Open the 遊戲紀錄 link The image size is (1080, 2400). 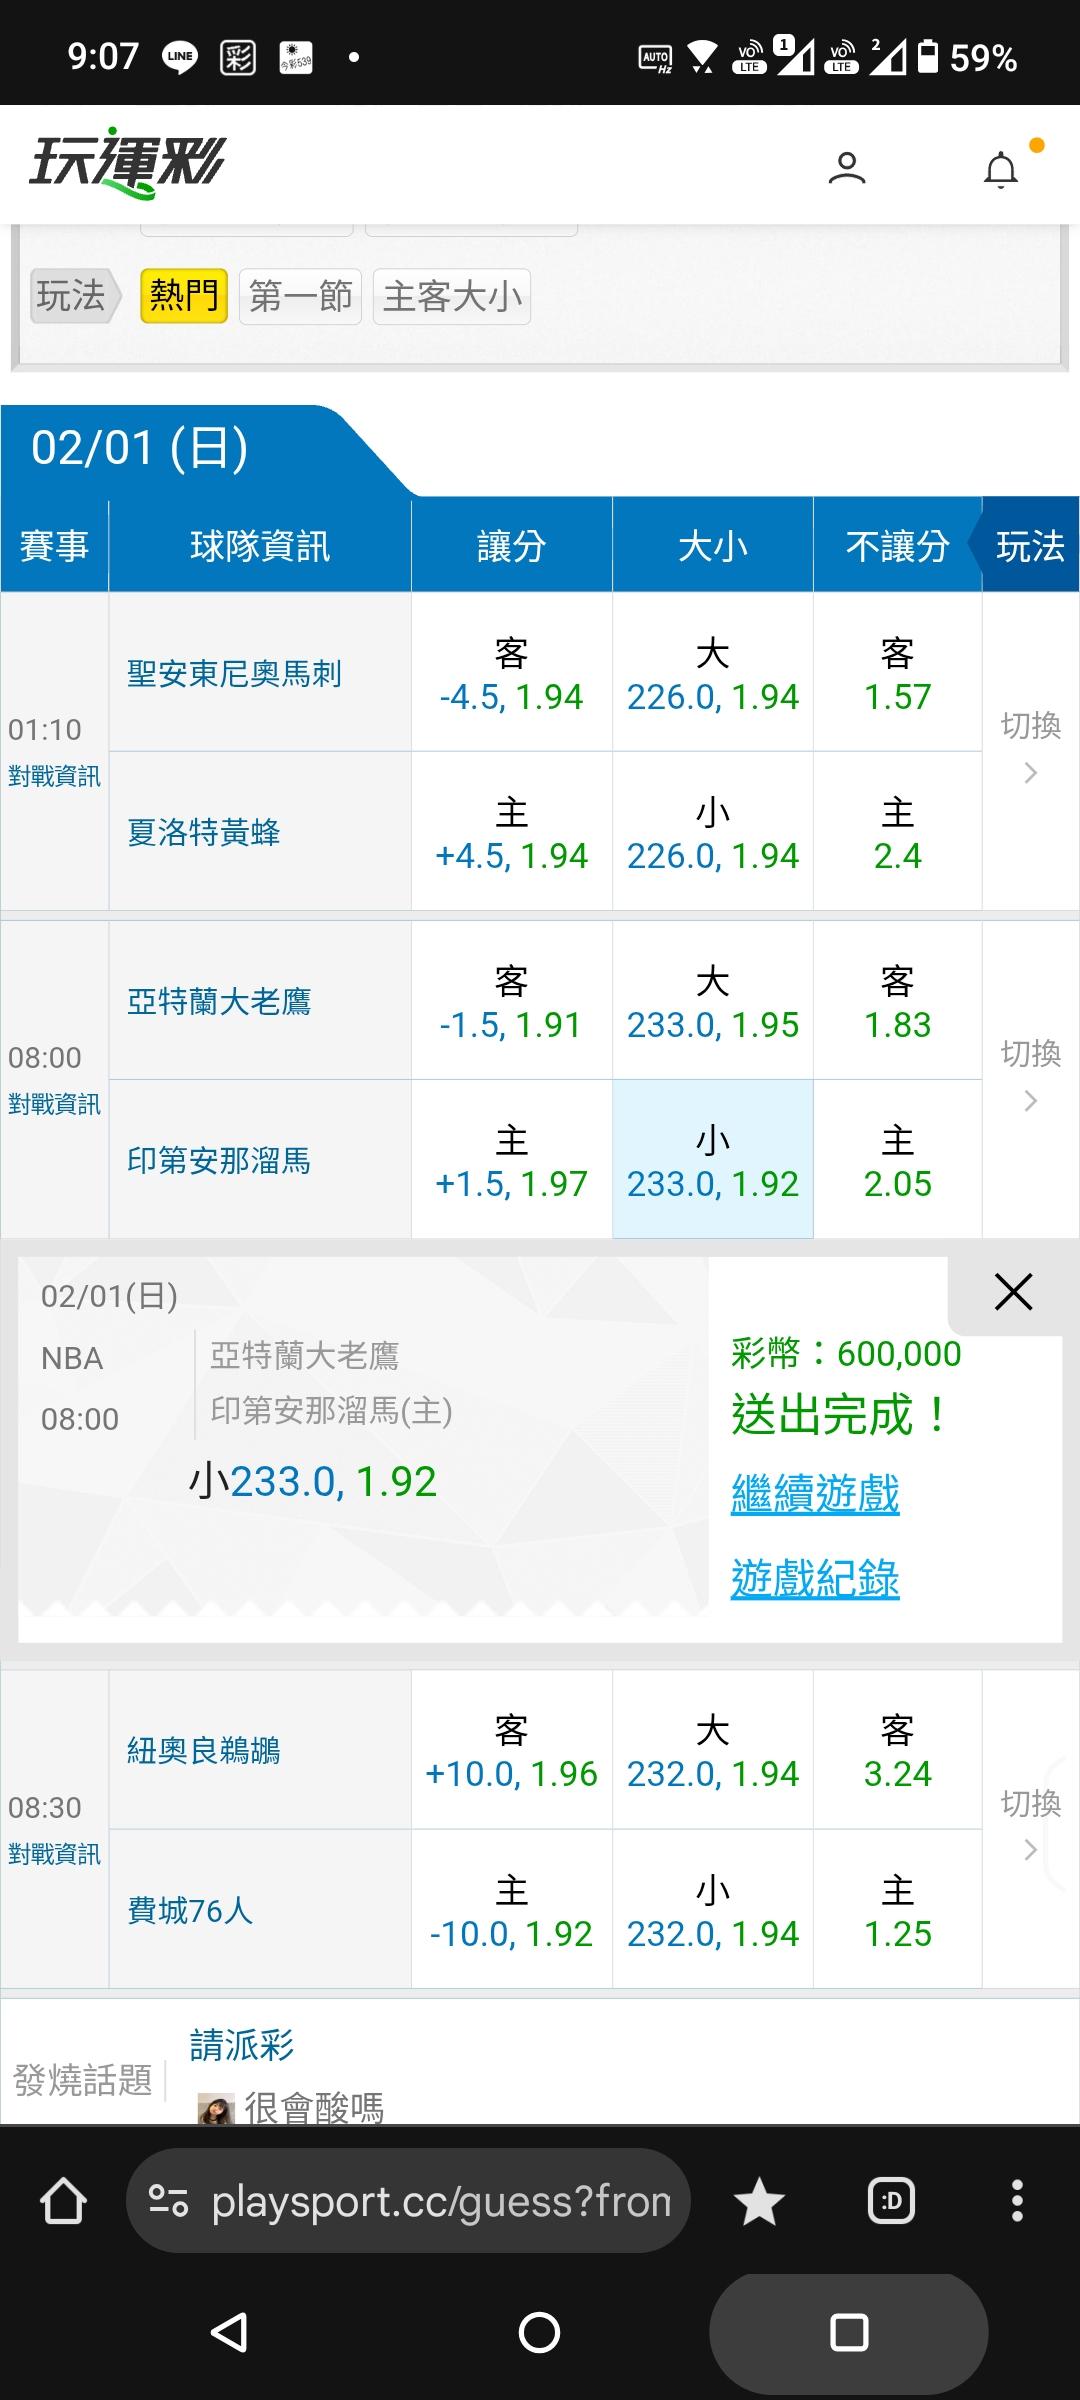click(x=815, y=1579)
